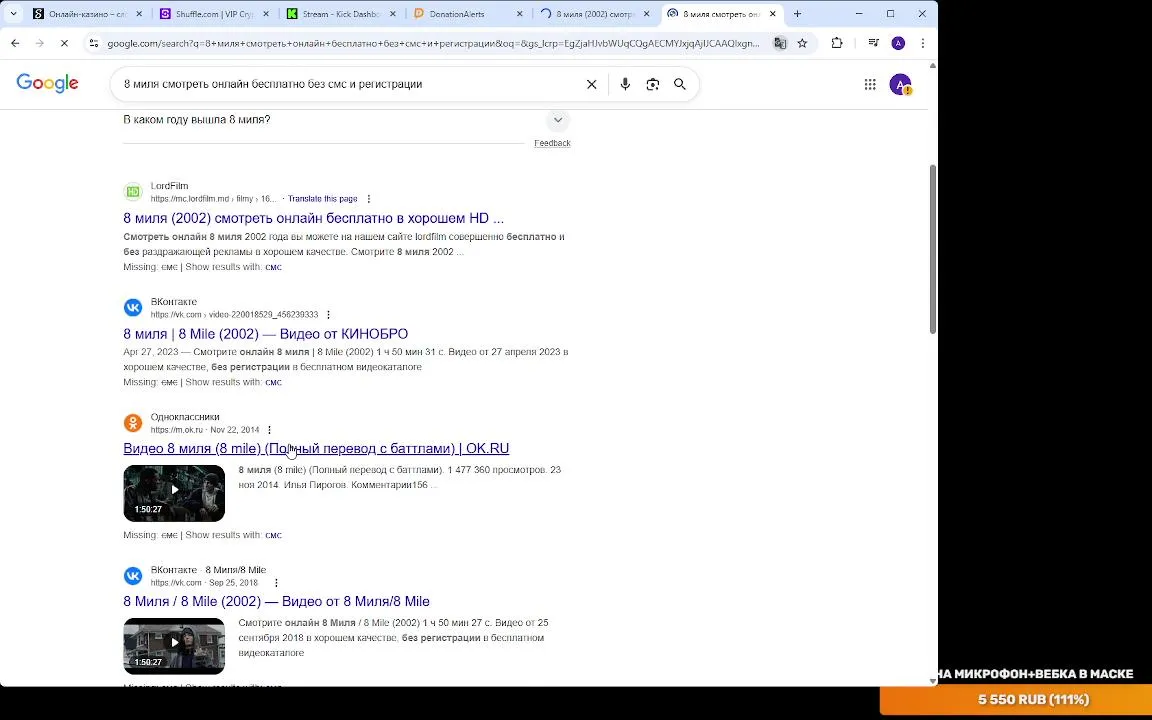Viewport: 1152px width, 720px height.
Task: Open Chrome profile avatar in toolbar
Action: [898, 43]
